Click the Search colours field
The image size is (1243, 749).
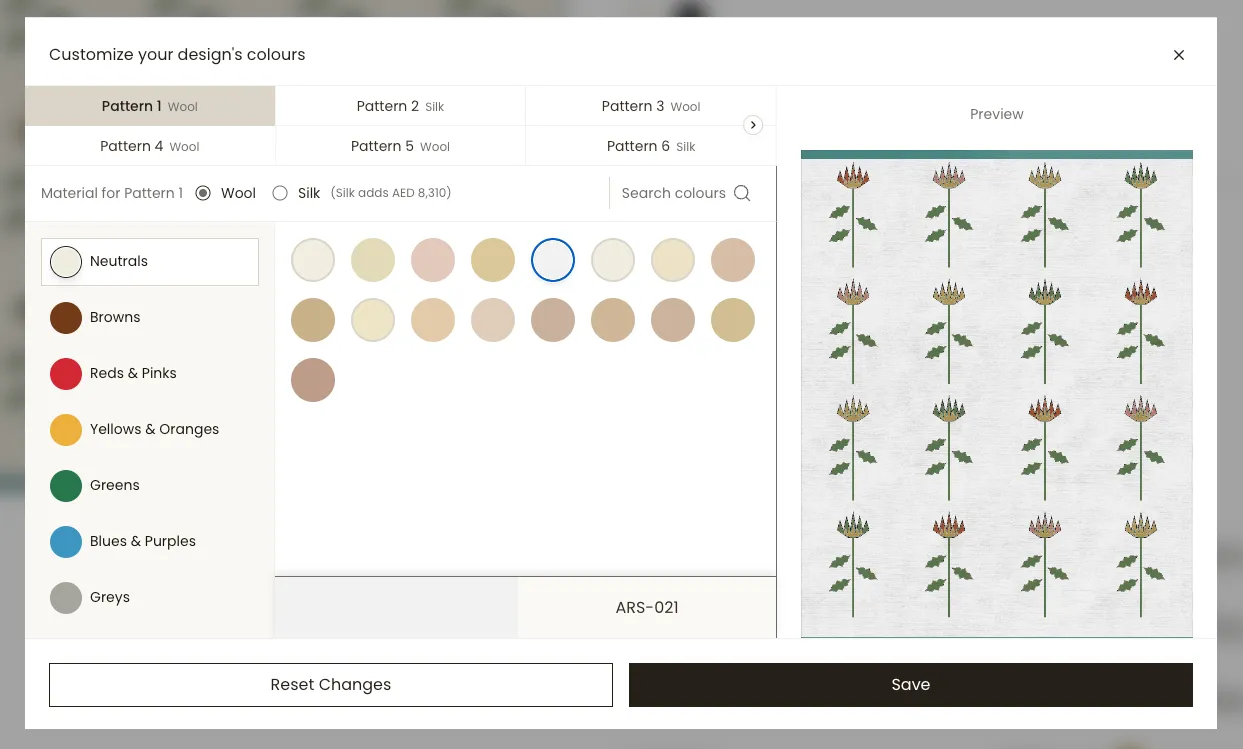[x=685, y=193]
